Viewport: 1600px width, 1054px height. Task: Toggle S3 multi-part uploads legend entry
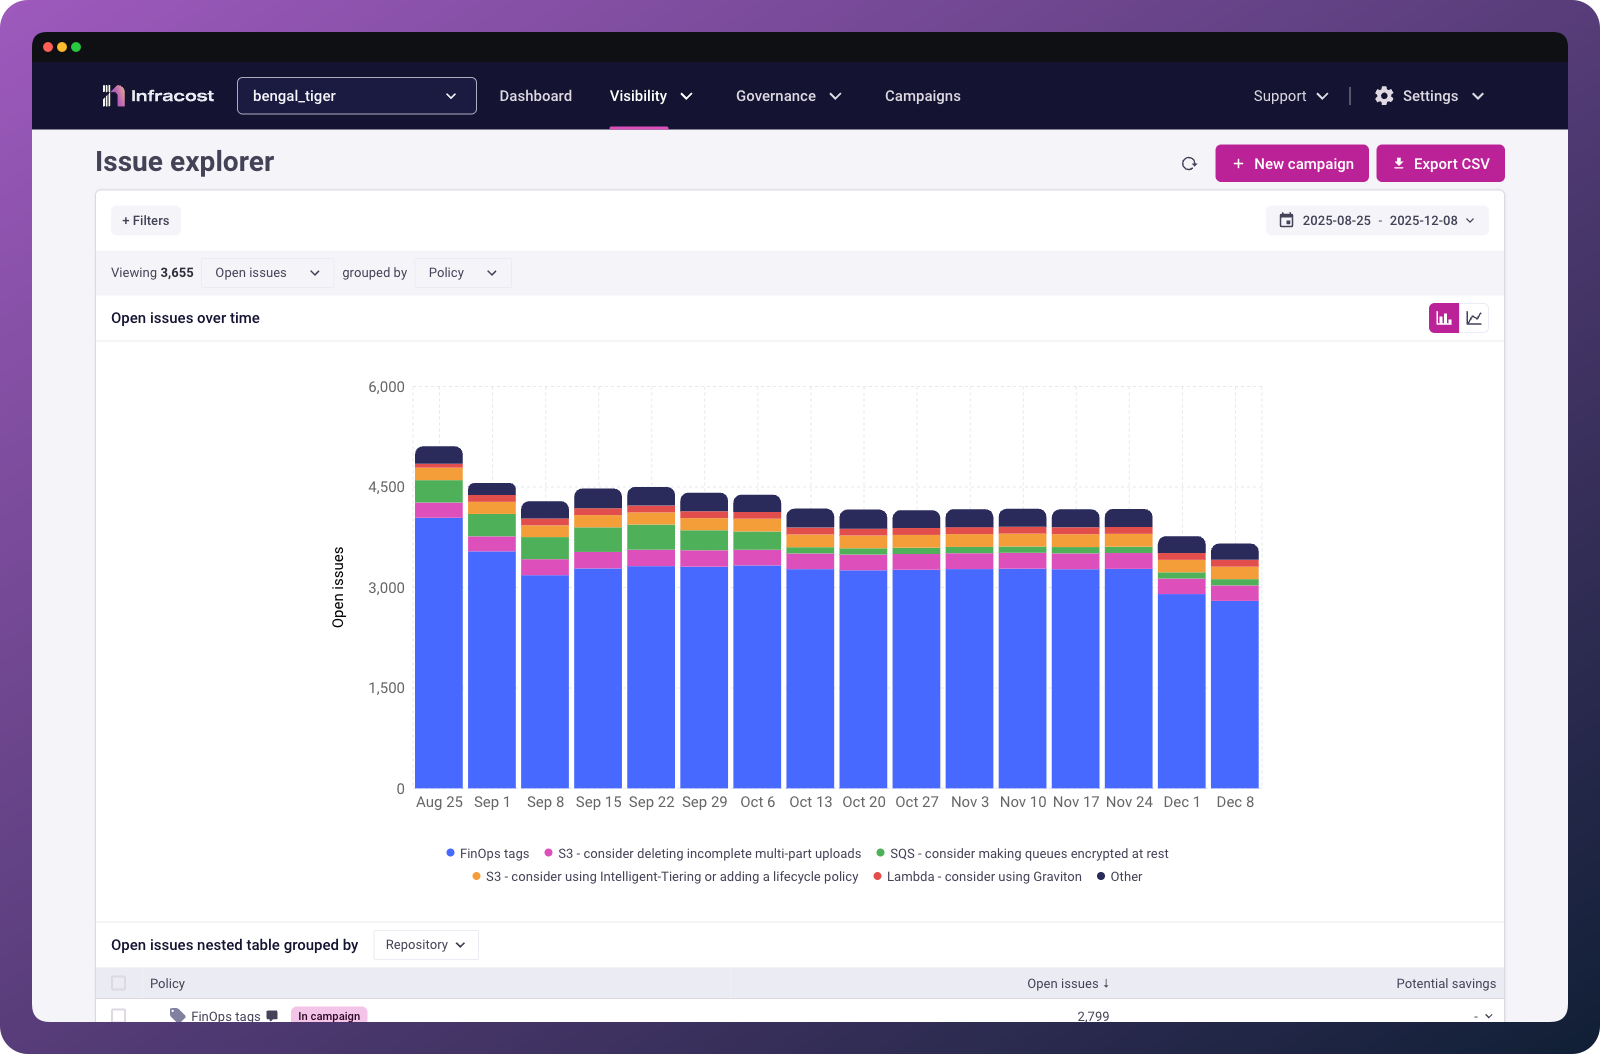pos(703,854)
